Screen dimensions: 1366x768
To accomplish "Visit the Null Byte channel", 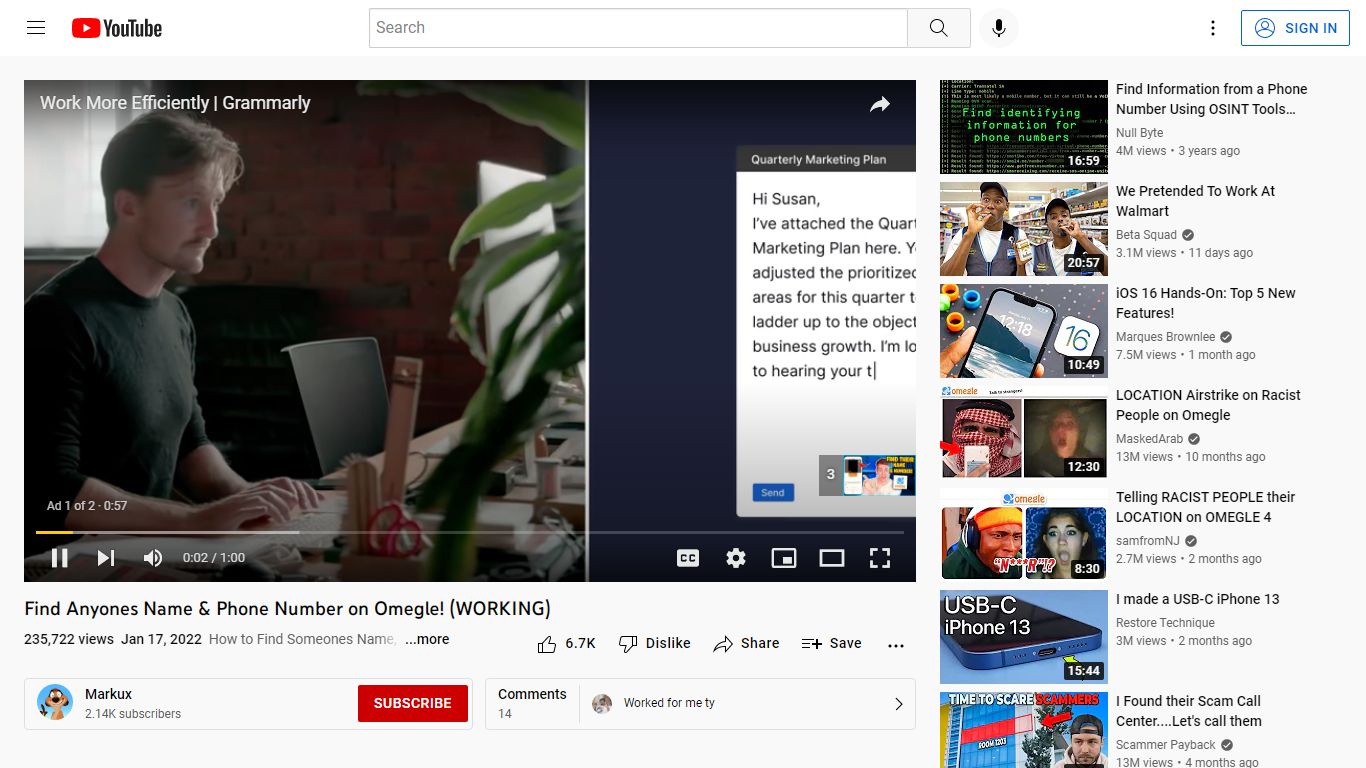I will tap(1139, 133).
